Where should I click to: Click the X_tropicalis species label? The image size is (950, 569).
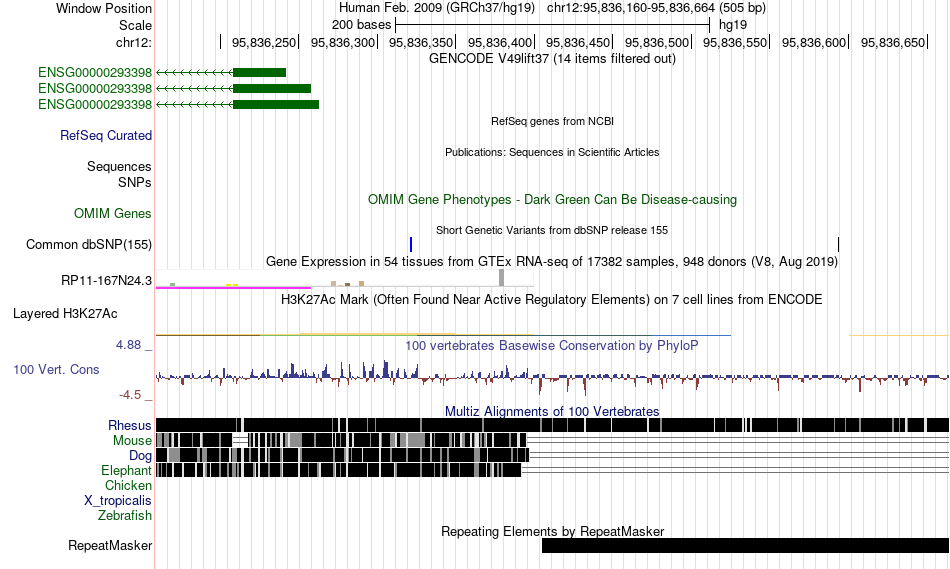point(118,501)
